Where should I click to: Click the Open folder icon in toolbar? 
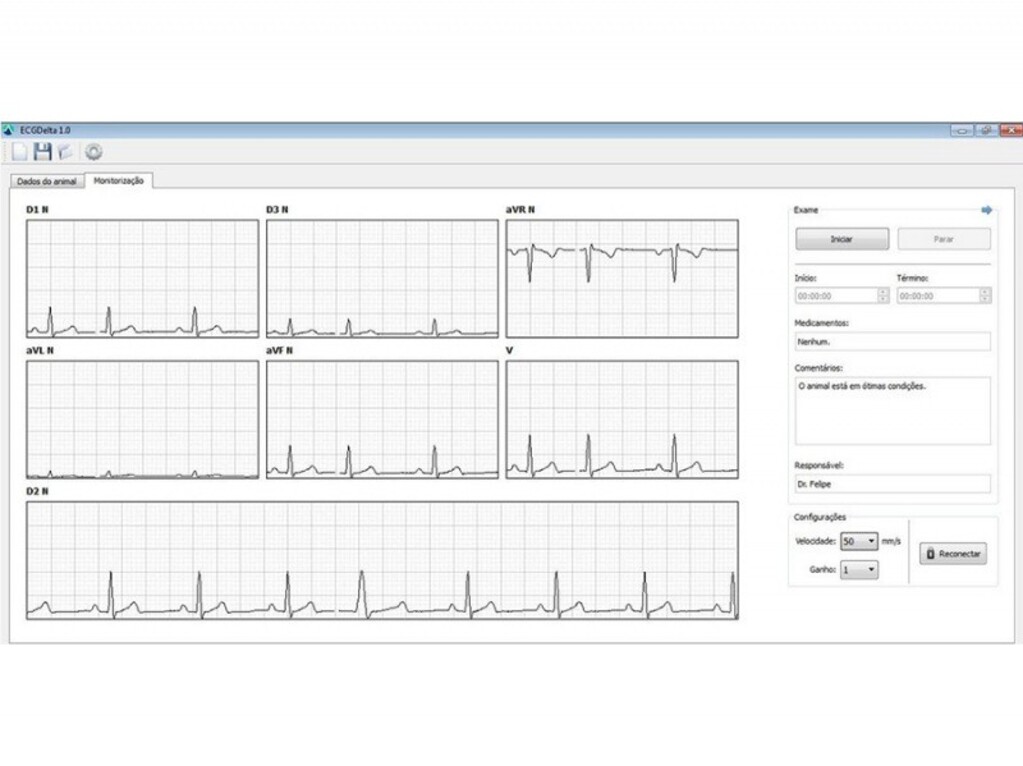65,152
